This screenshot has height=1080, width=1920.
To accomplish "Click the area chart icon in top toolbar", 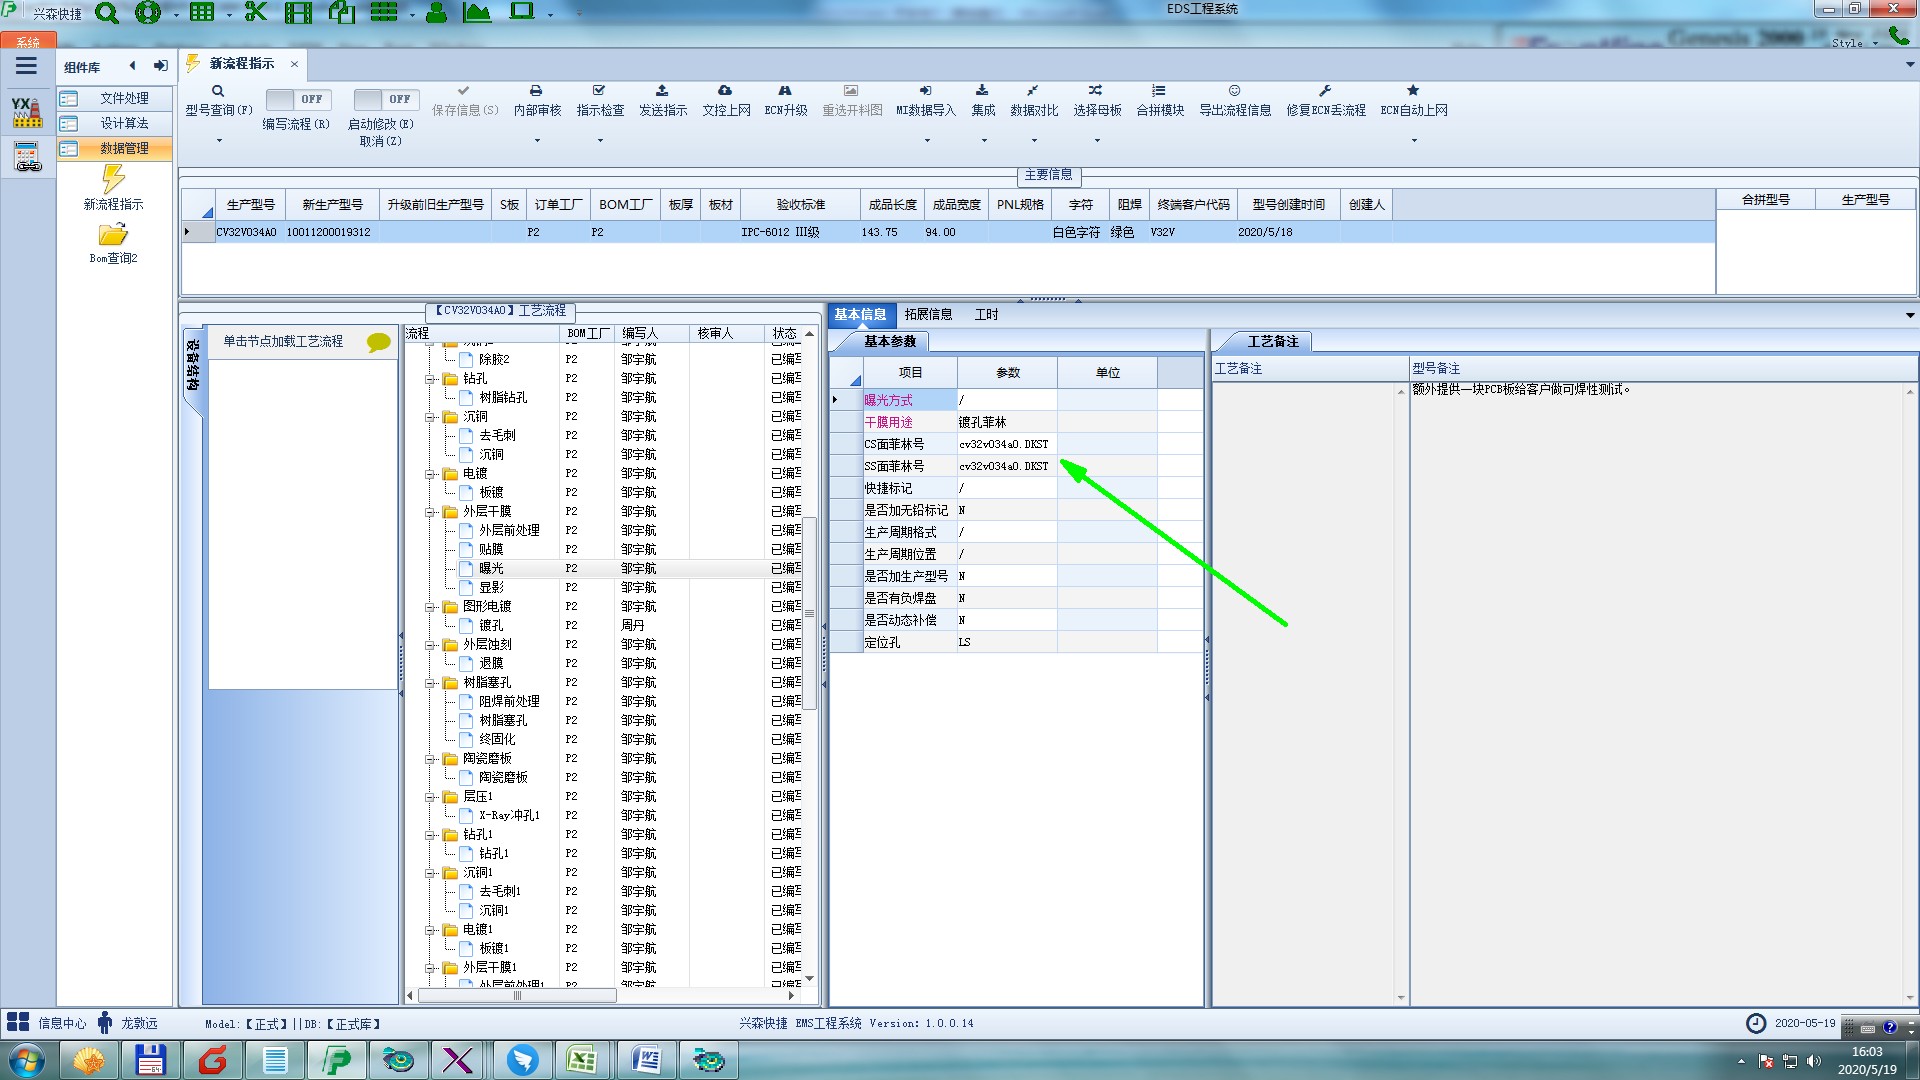I will [x=477, y=13].
